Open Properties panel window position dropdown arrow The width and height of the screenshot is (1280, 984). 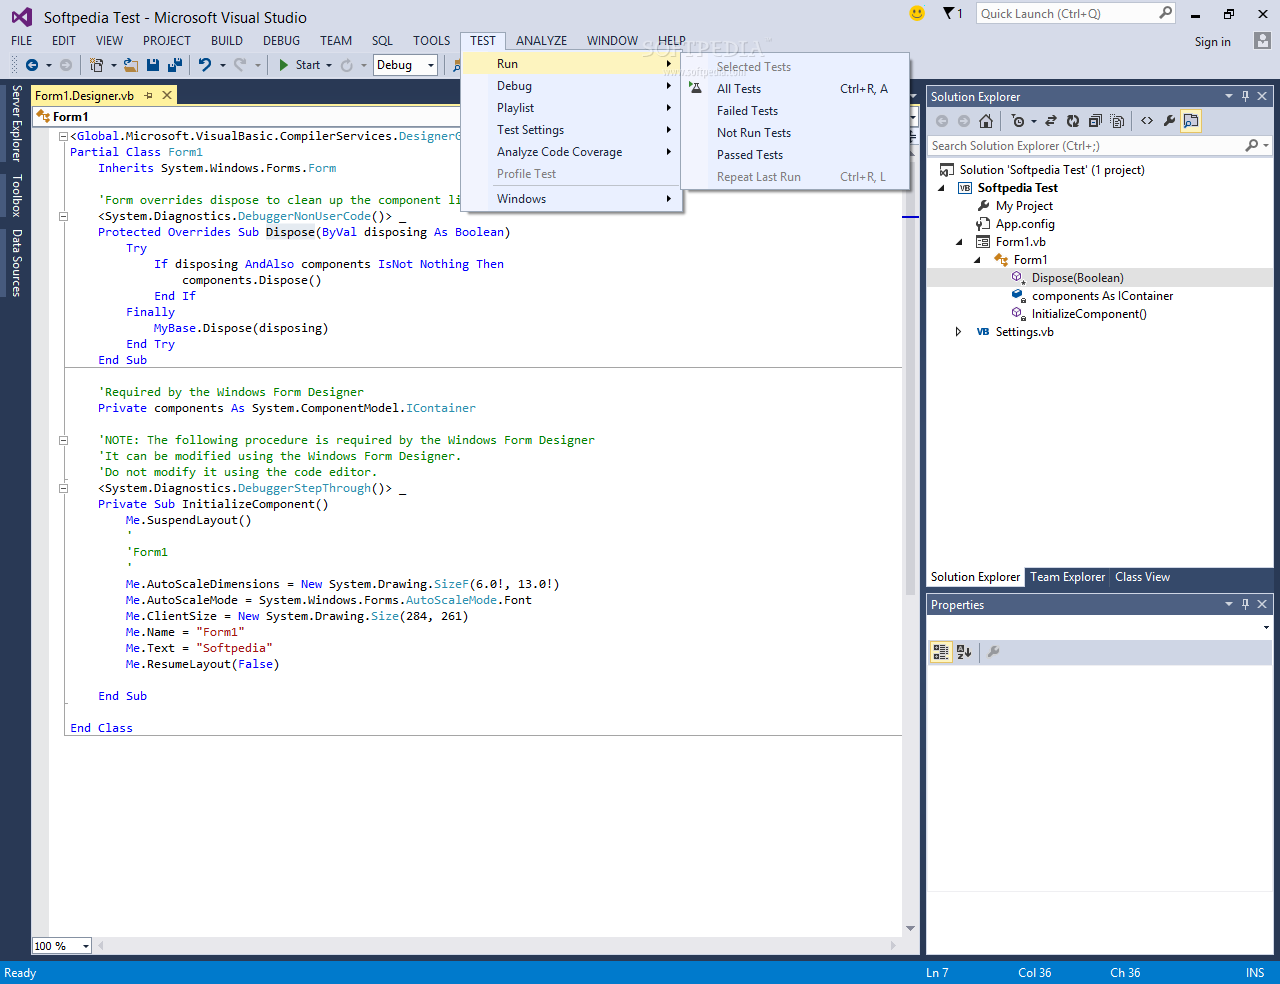1229,604
